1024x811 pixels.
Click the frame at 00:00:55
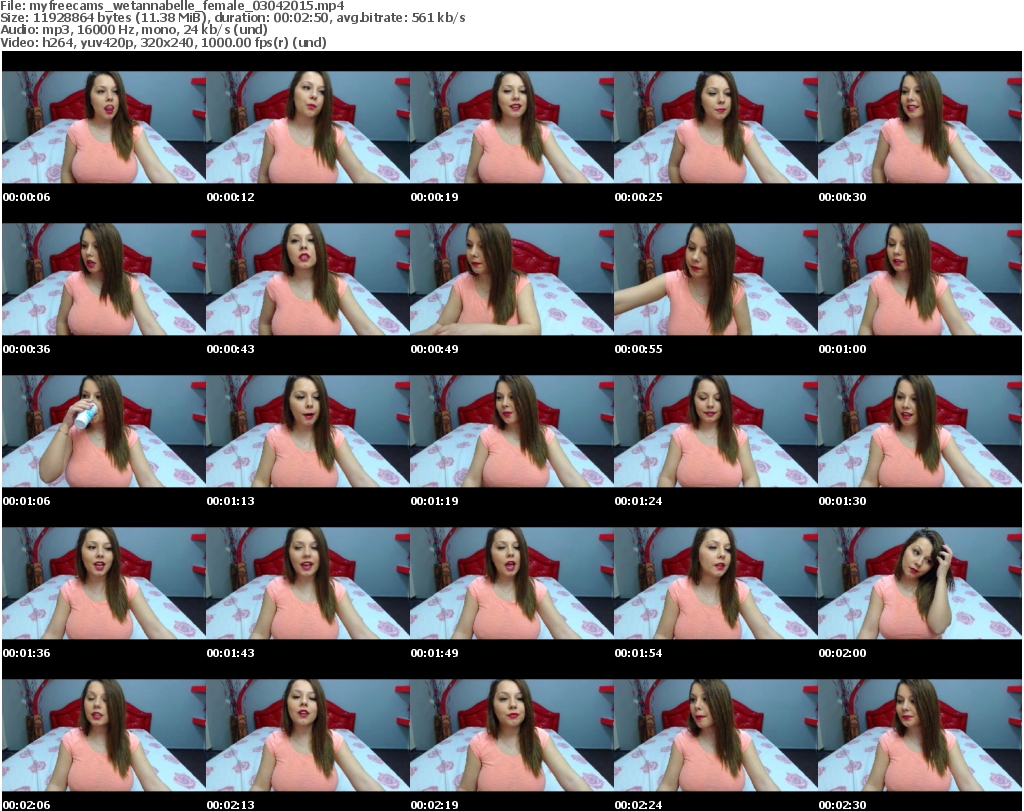pos(715,279)
